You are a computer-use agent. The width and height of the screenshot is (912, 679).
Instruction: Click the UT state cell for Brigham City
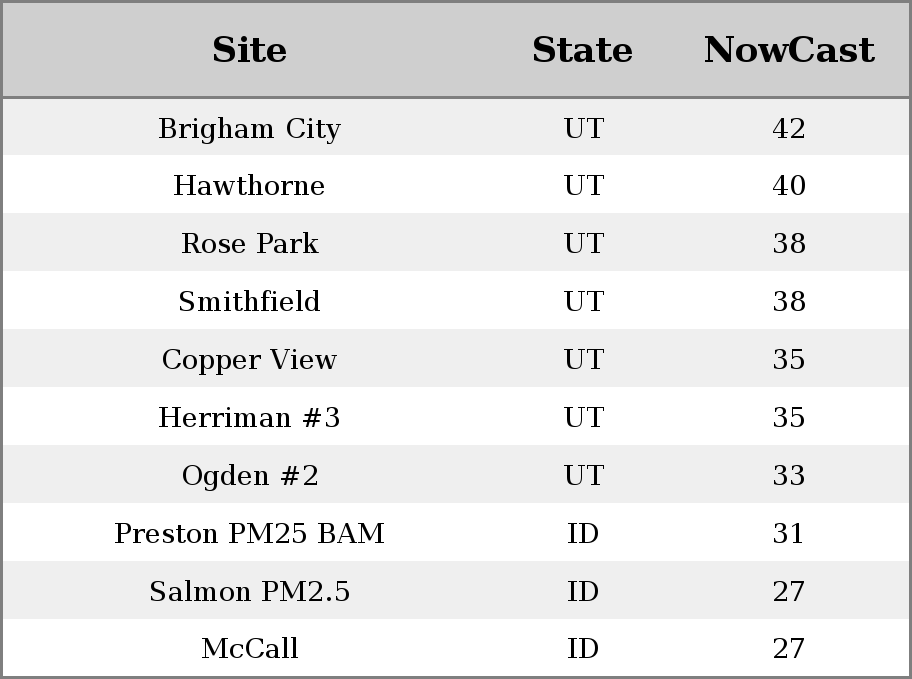(x=583, y=129)
